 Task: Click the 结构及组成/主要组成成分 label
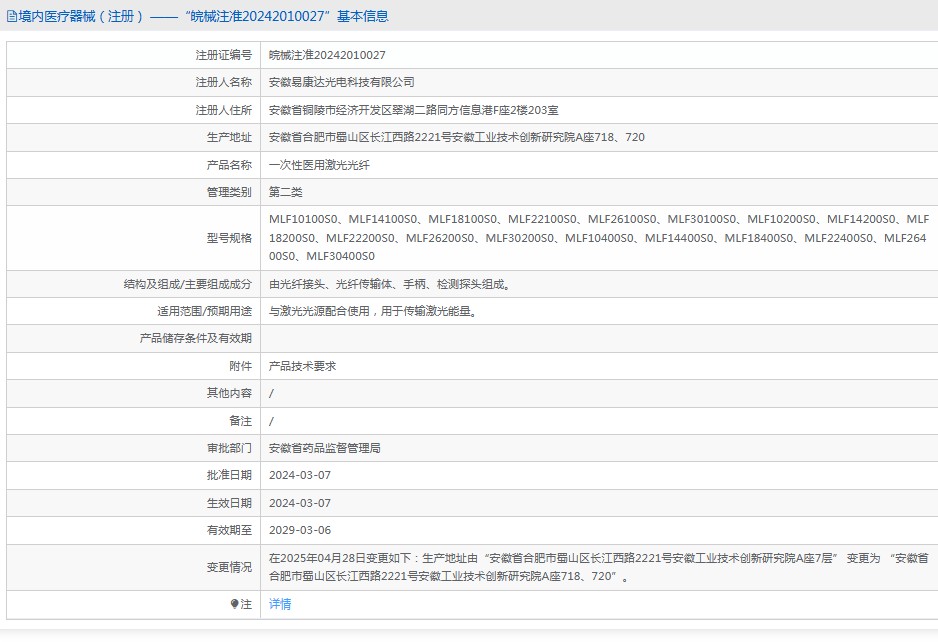pos(188,284)
